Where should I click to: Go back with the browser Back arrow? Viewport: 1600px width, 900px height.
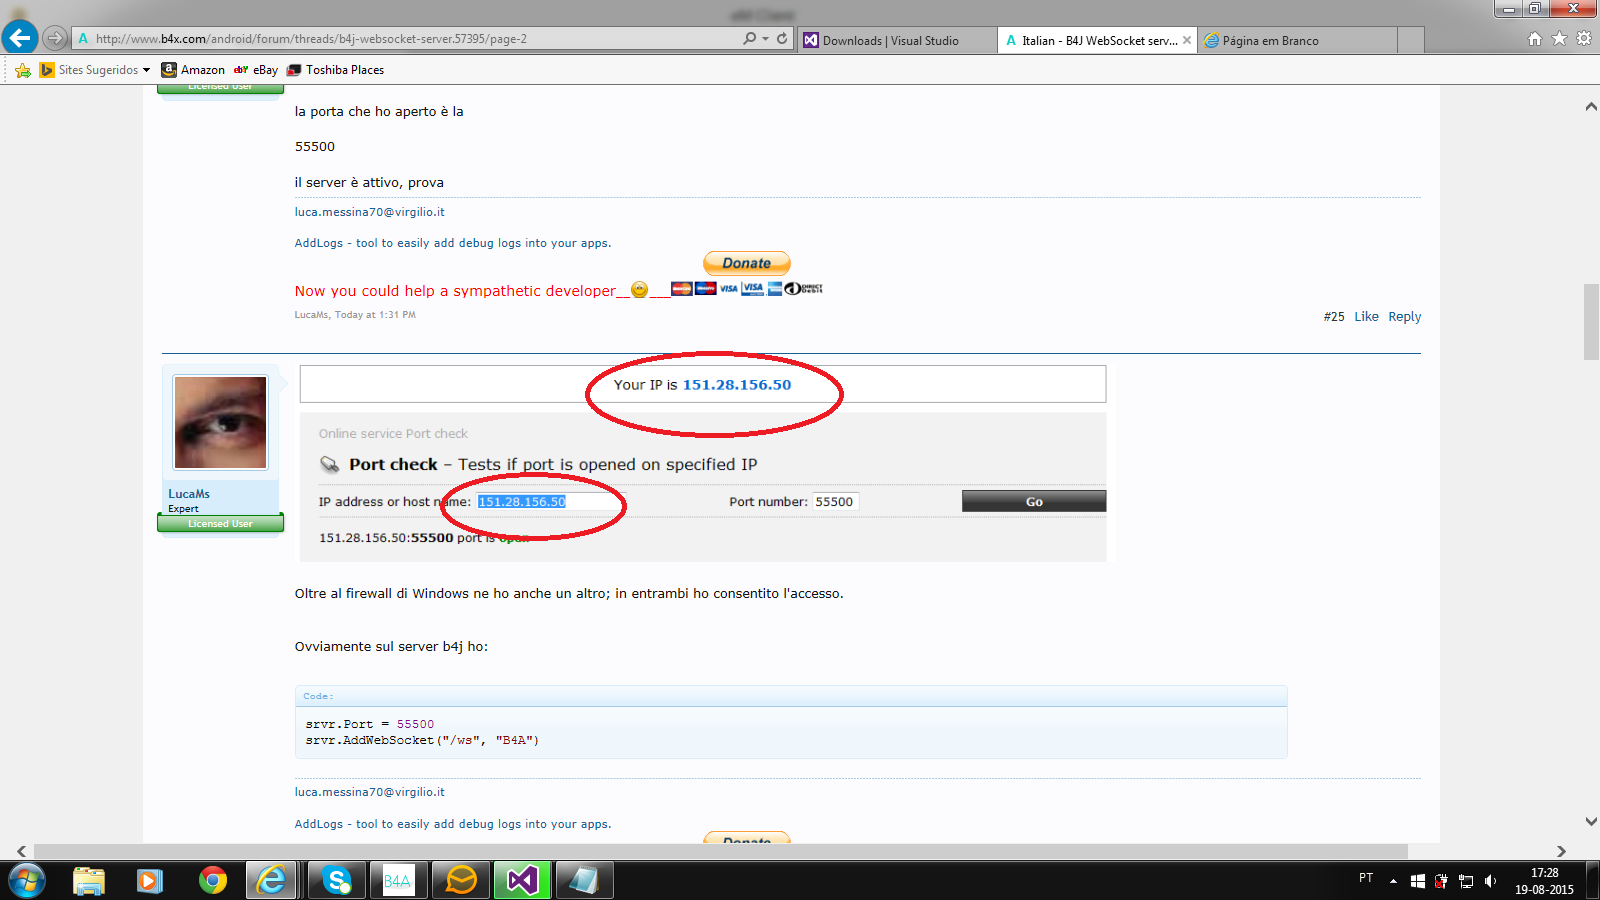20,38
